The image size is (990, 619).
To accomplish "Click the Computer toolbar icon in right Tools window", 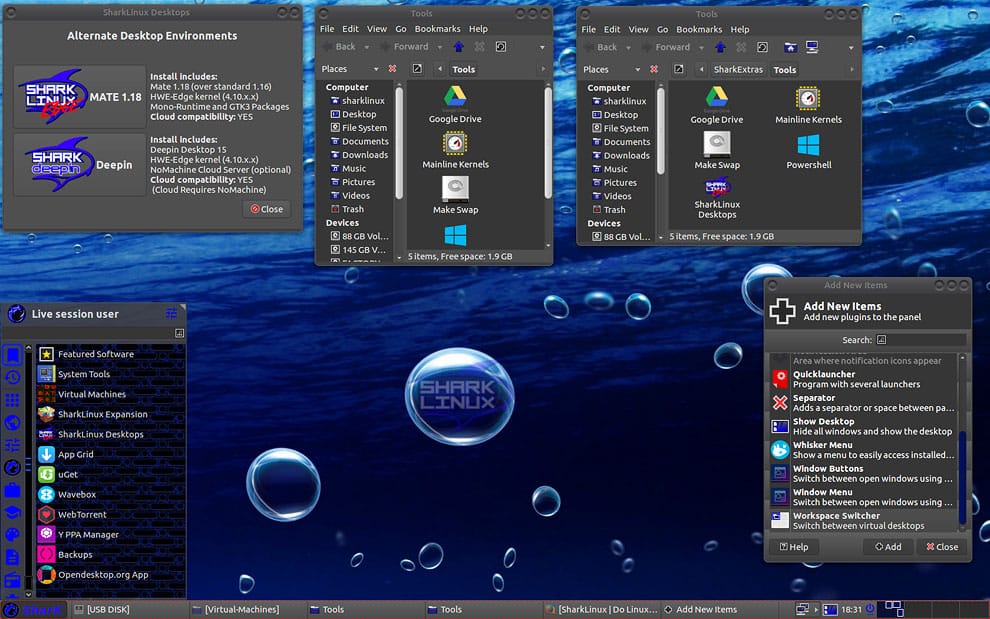I will click(812, 47).
